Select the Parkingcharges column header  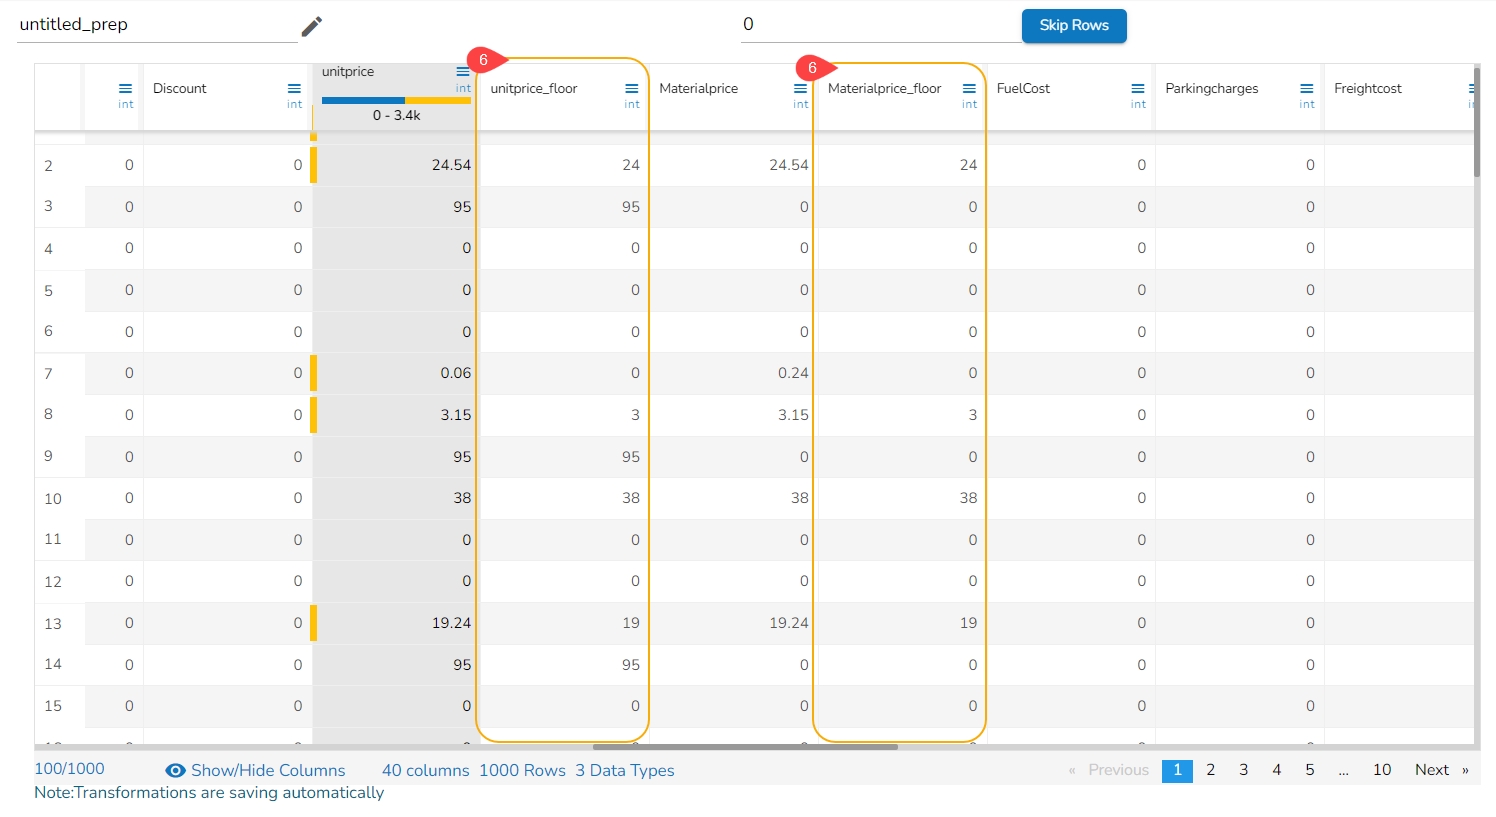click(1212, 88)
